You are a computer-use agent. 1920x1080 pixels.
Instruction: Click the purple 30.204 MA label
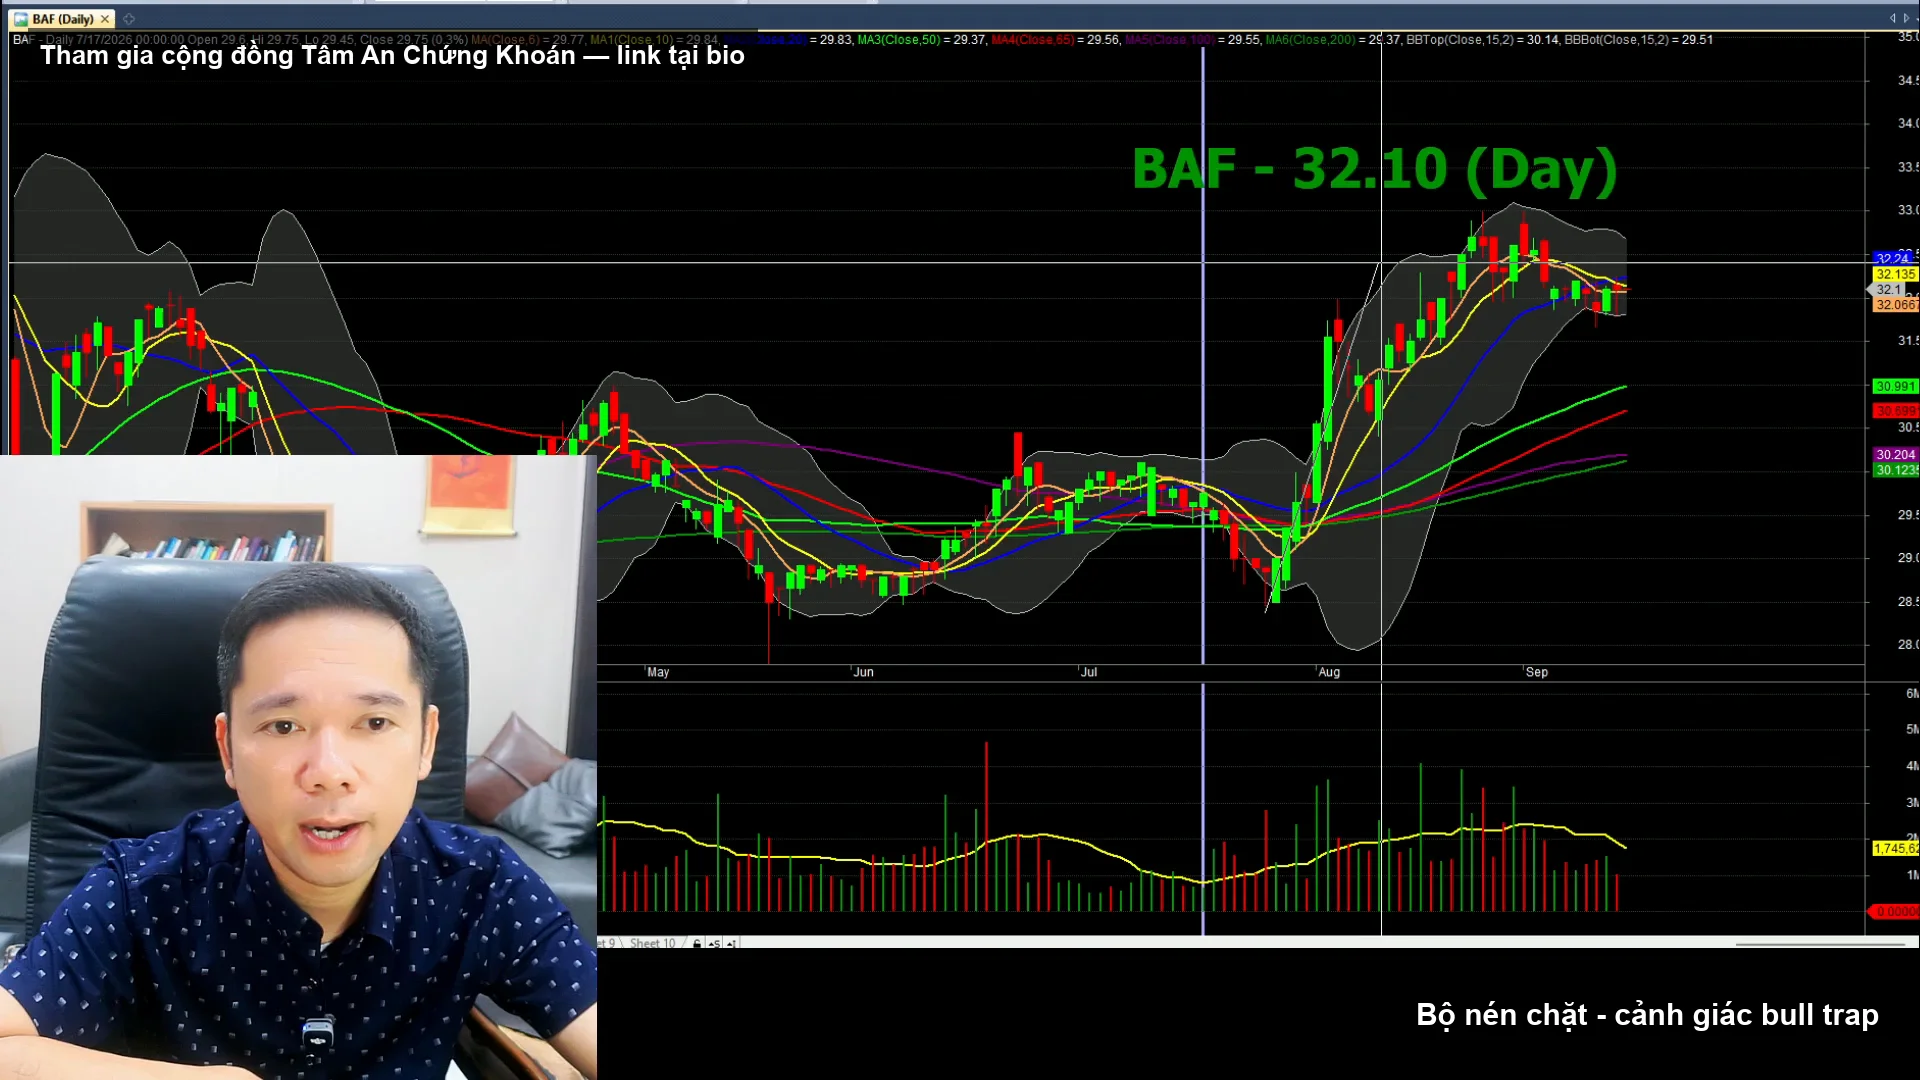[1895, 454]
